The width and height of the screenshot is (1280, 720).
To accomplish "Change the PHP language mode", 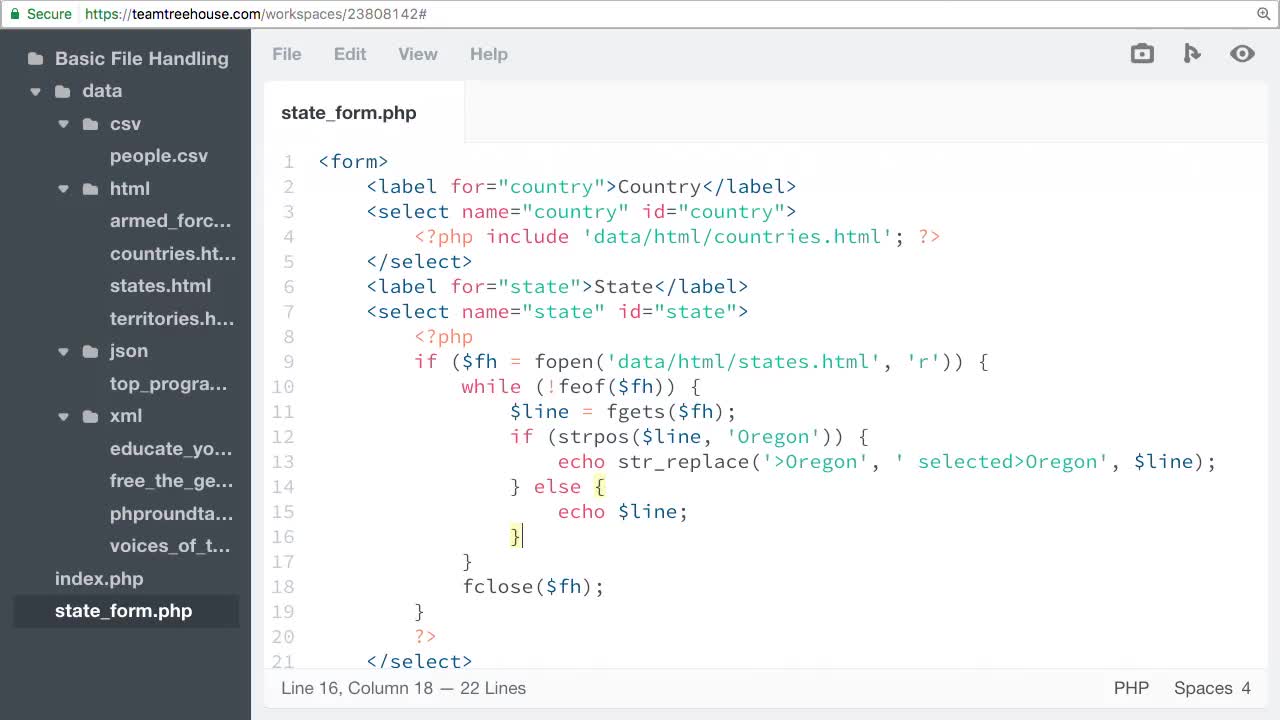I will coord(1131,688).
